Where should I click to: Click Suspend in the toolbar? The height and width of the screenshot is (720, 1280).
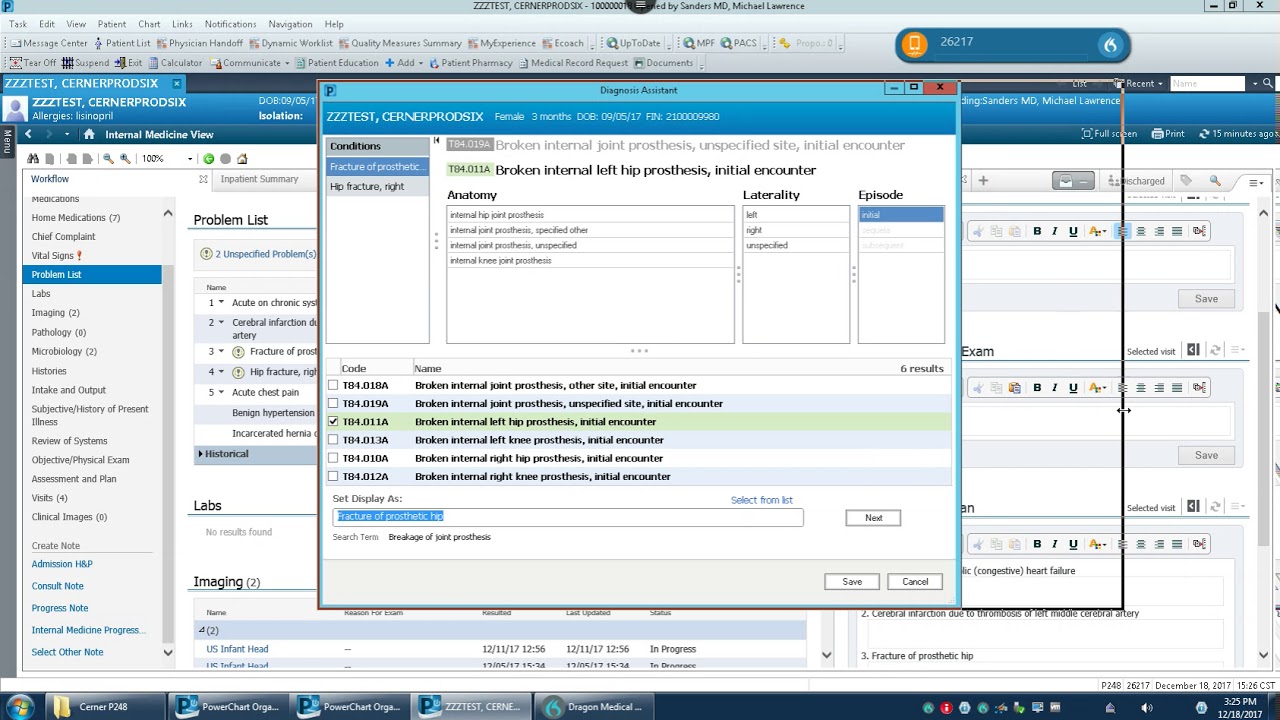click(x=86, y=63)
